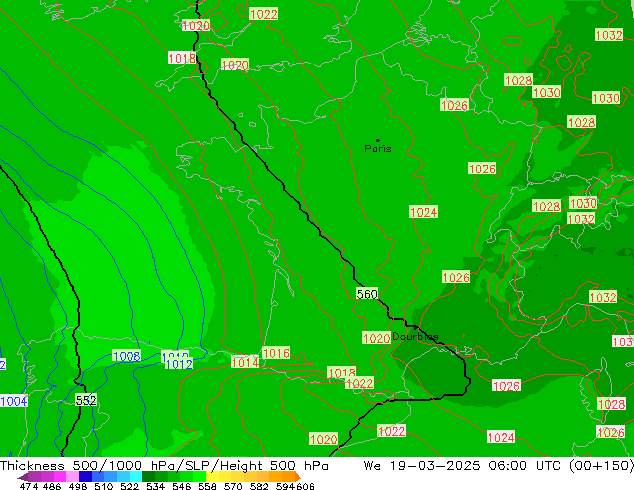634x490 pixels.
Task: Select the map title 'Thickness 500/1000 hPa/SLP/Height 500 hPa'
Action: 164,466
